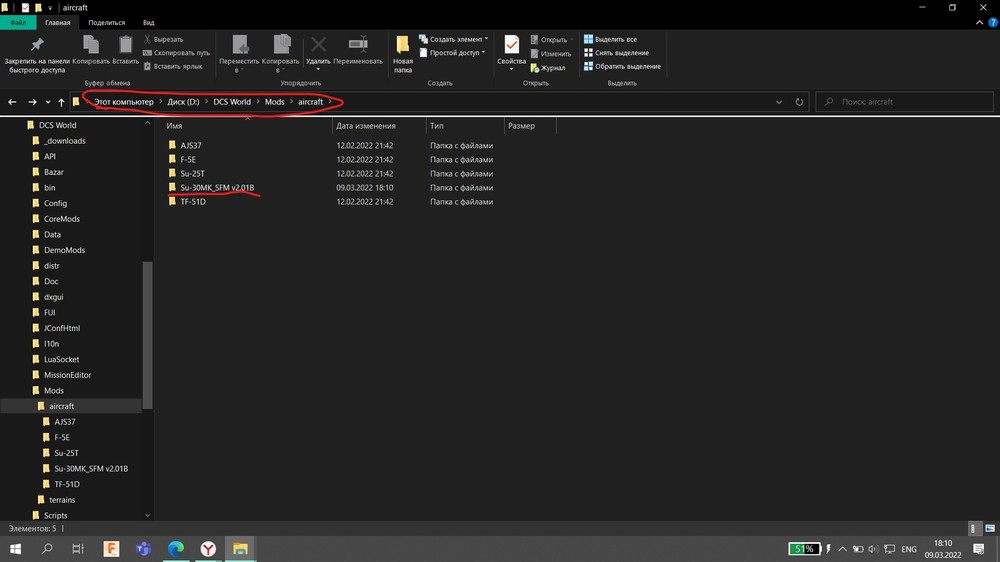Screen dimensions: 1000x562
Task: Open Microsoft Teams from taskbar
Action: coord(143,549)
